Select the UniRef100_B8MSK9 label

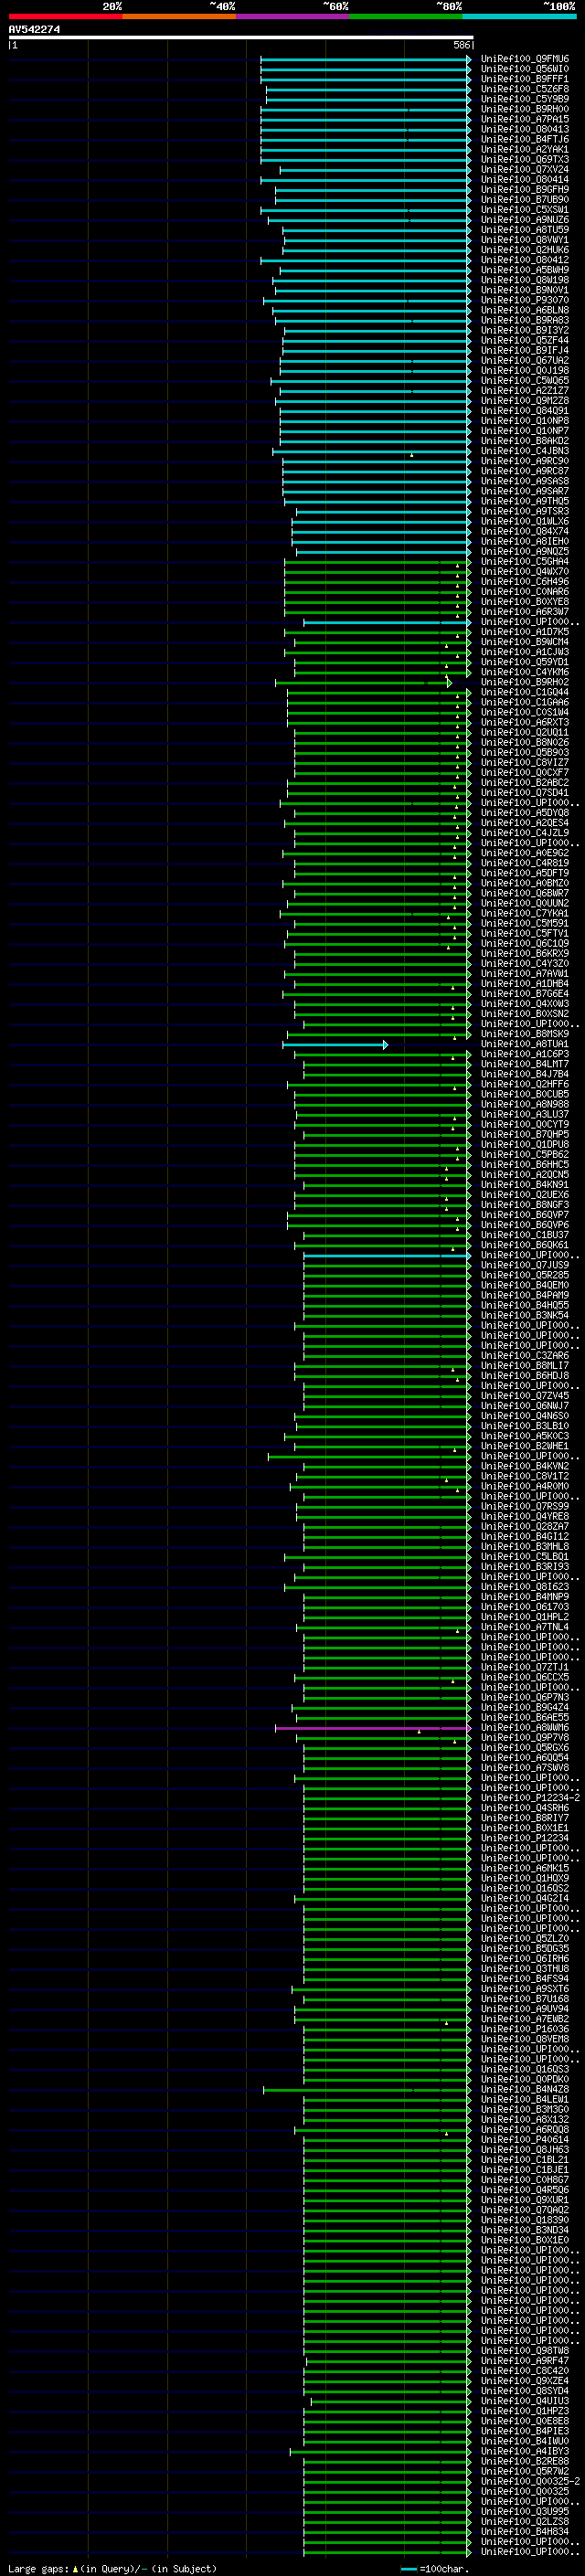pyautogui.click(x=525, y=1034)
